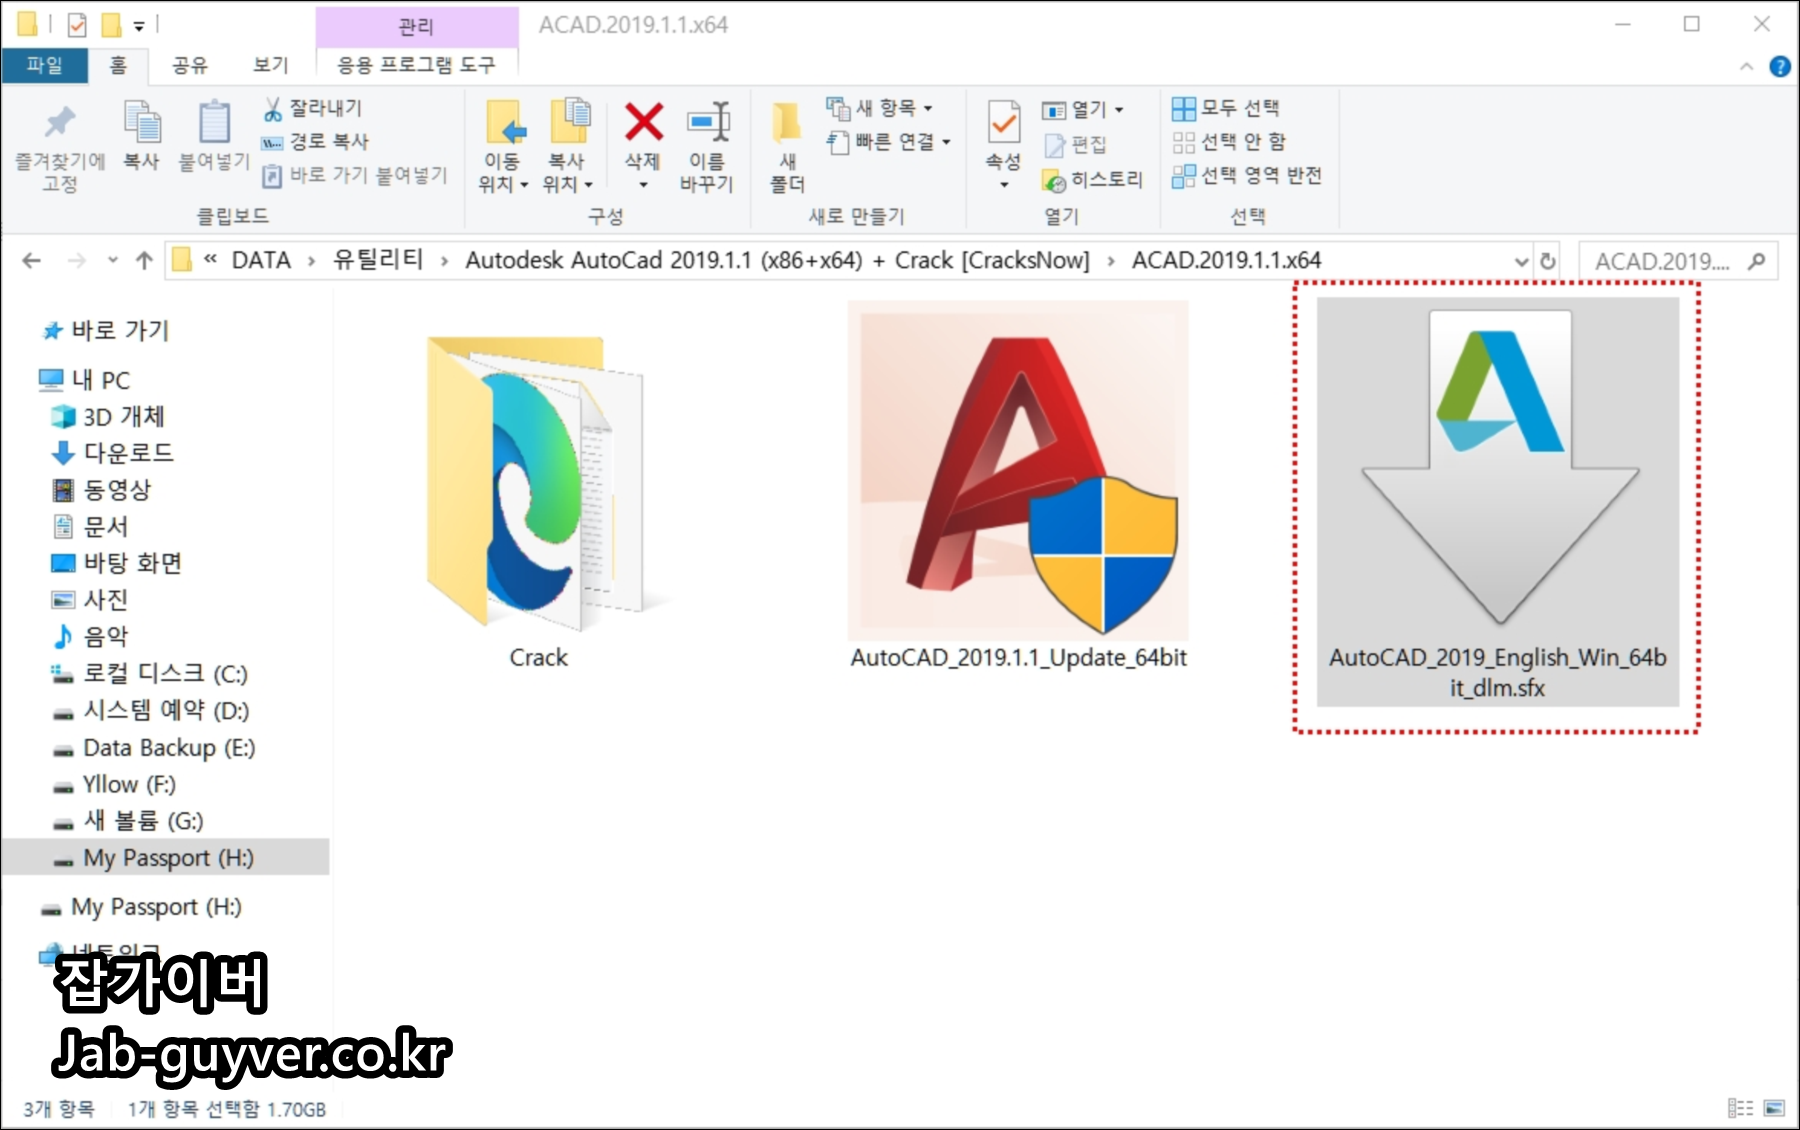Image resolution: width=1800 pixels, height=1130 pixels.
Task: Open 이동 위치 (Move to) dropdown
Action: tap(503, 147)
